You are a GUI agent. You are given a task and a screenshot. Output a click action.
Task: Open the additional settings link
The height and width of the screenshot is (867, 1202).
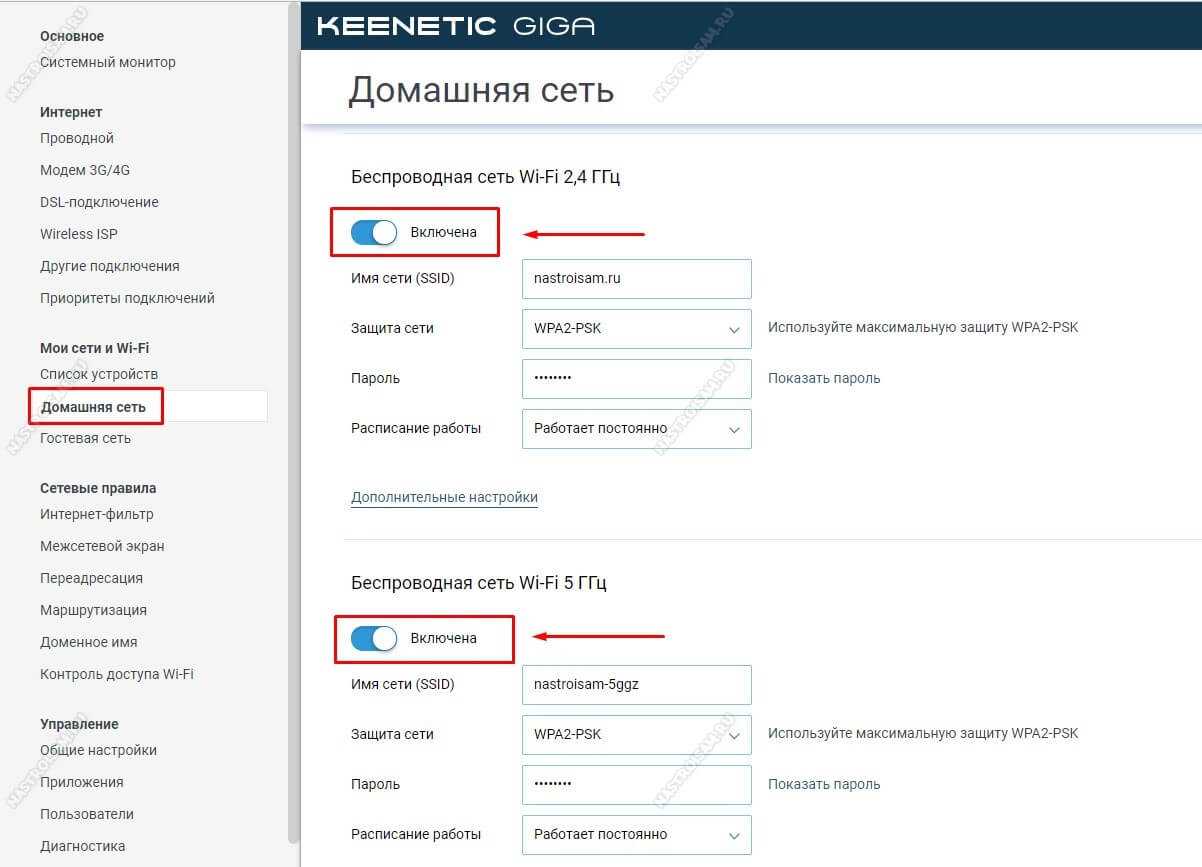coord(444,497)
